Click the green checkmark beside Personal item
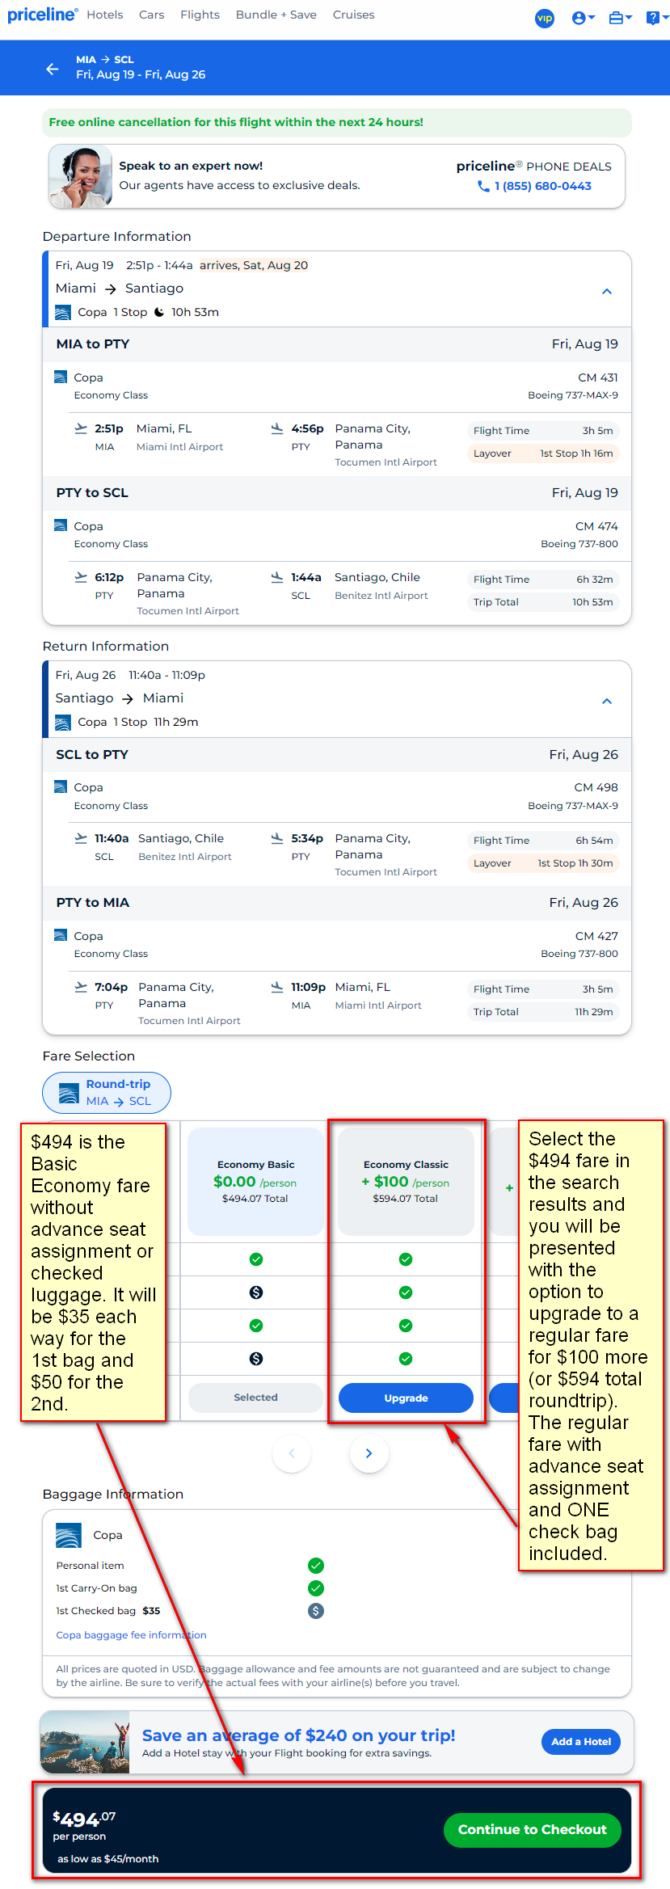 [x=316, y=1566]
